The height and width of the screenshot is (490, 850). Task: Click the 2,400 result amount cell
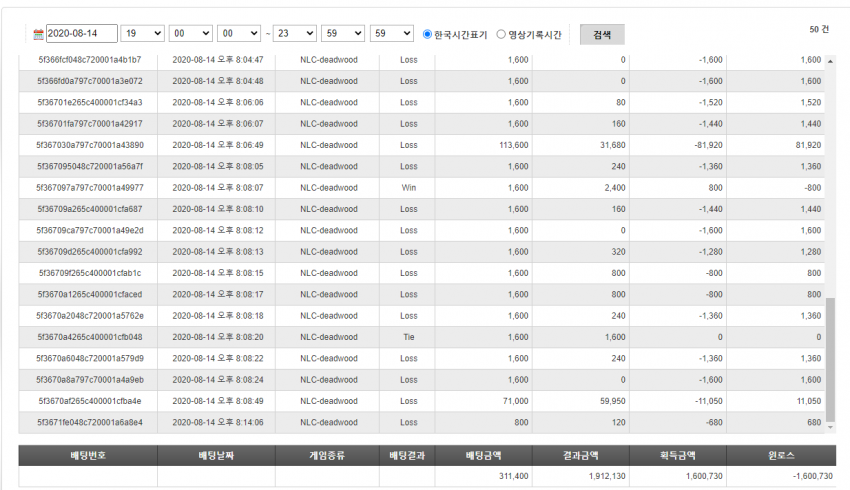pyautogui.click(x=615, y=188)
